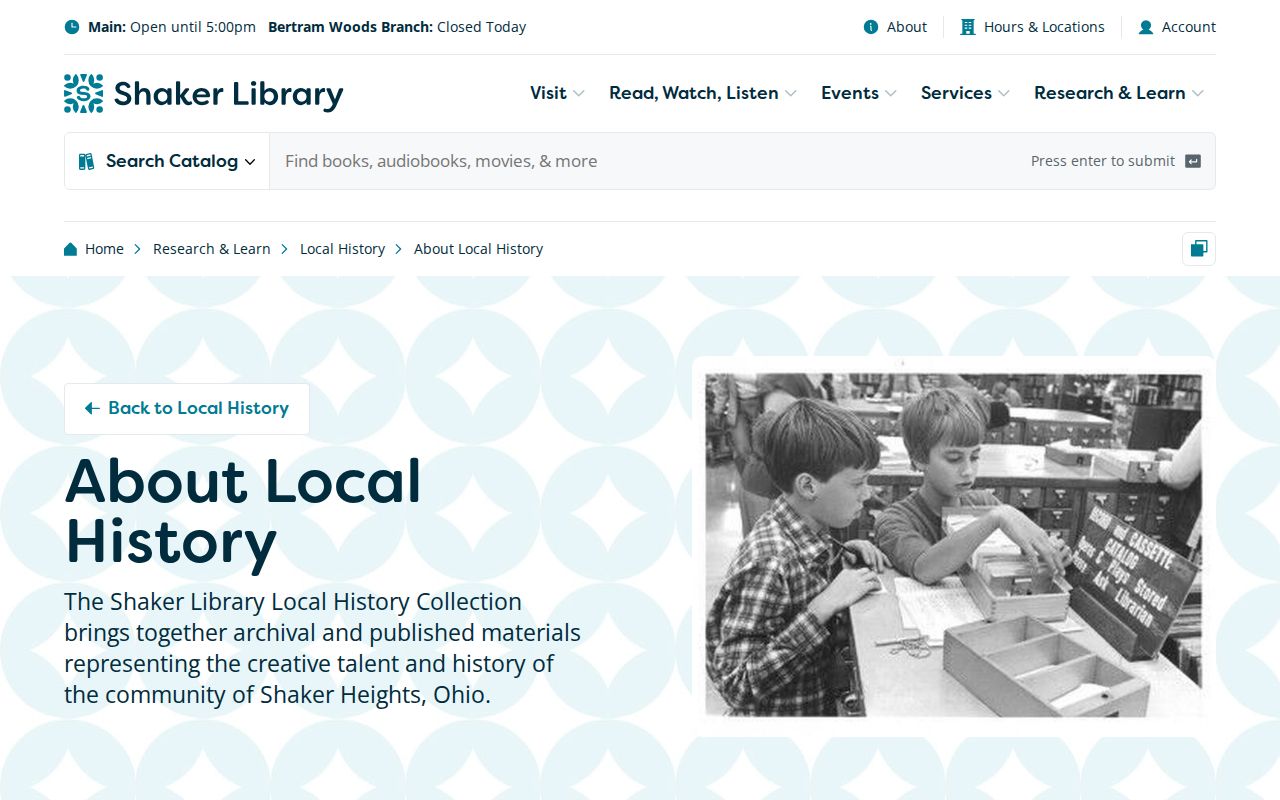
Task: Click the left arrow on Back to Local History
Action: (92, 408)
